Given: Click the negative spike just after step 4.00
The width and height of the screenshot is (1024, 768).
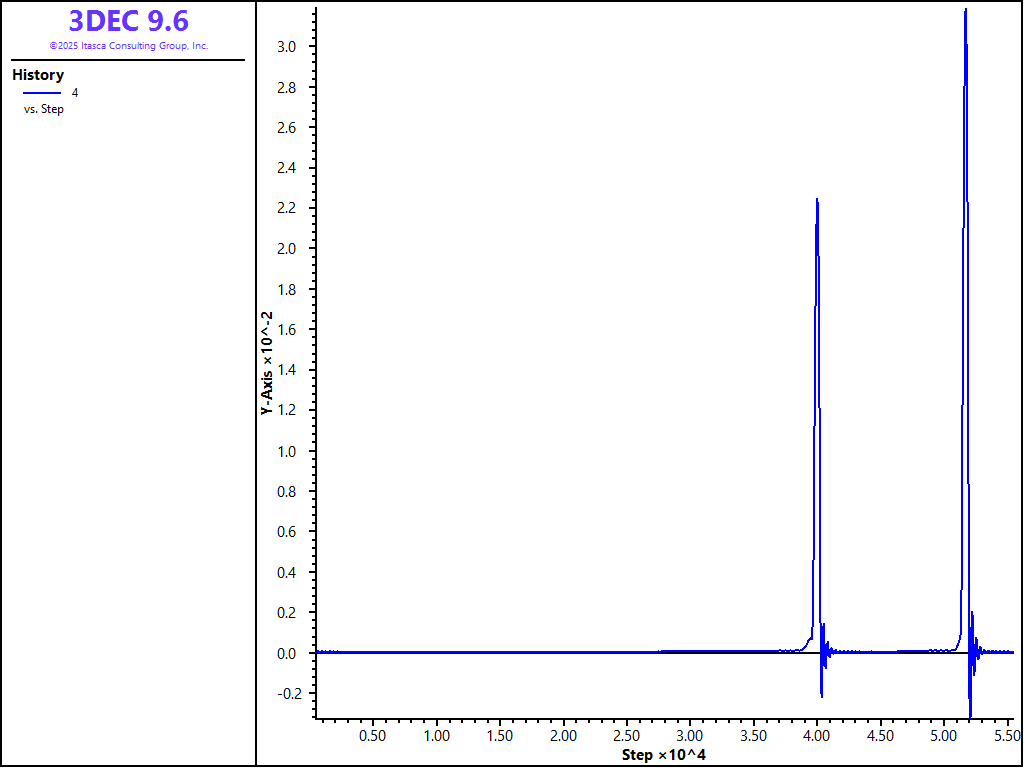Looking at the screenshot, I should pos(821,692).
